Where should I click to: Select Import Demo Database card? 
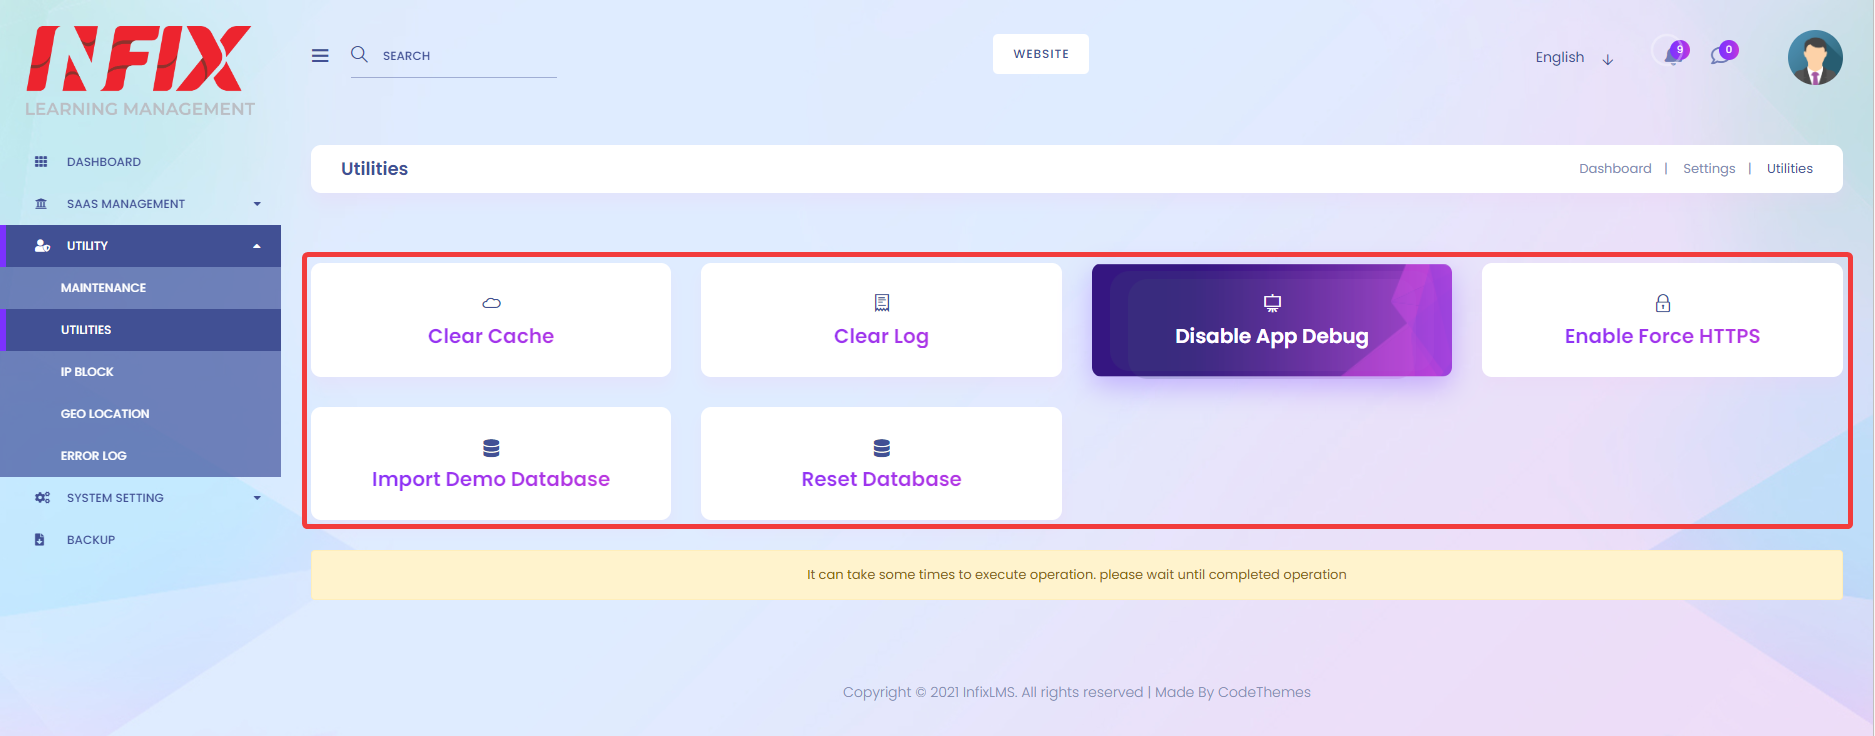pyautogui.click(x=491, y=463)
